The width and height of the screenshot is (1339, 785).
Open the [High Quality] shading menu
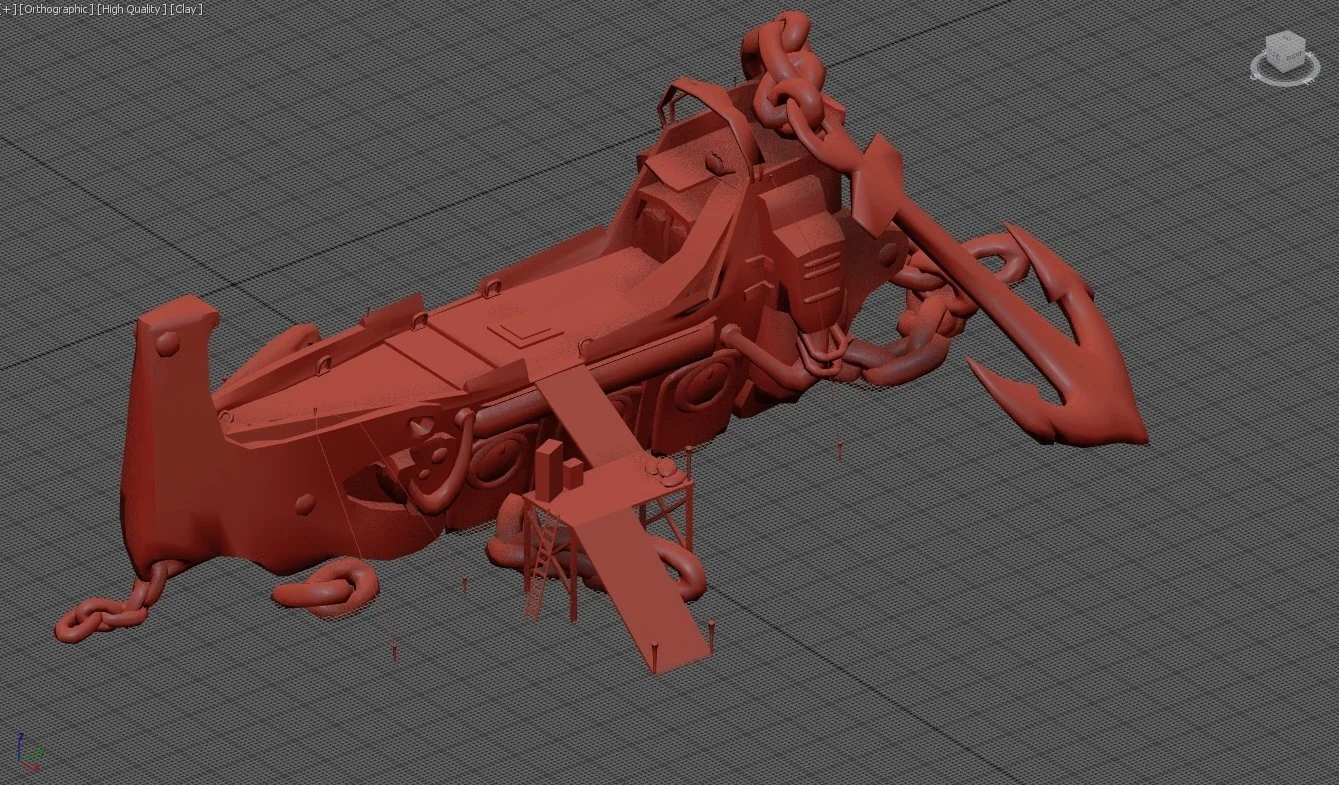point(132,9)
